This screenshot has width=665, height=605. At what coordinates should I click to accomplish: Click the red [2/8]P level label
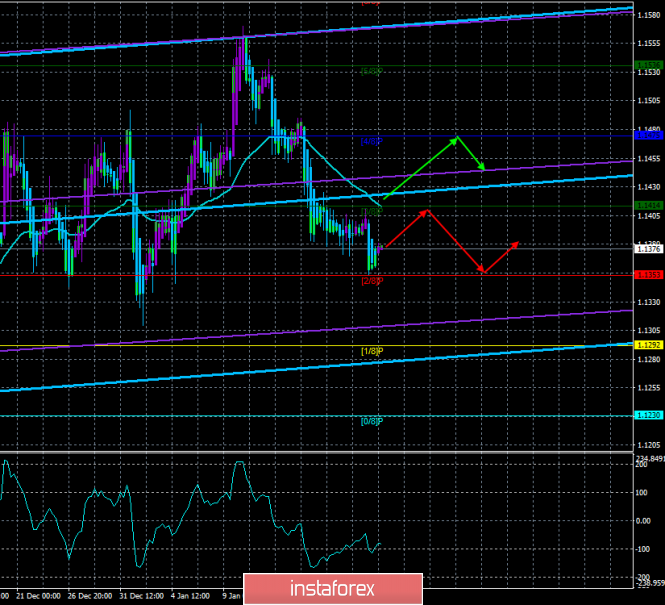[372, 281]
